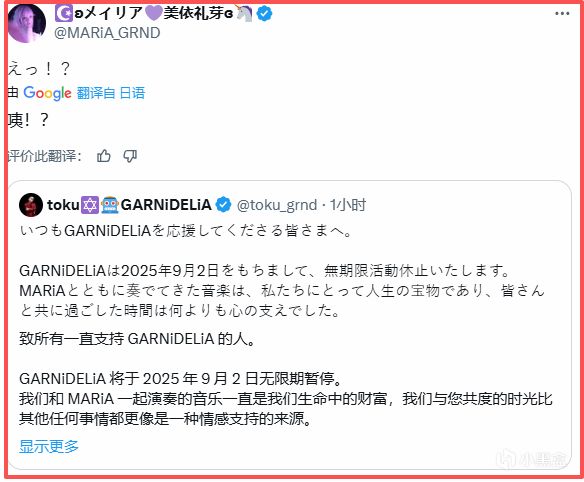Open the @MARiA_GRND handle
This screenshot has width=584, height=482.
click(107, 33)
